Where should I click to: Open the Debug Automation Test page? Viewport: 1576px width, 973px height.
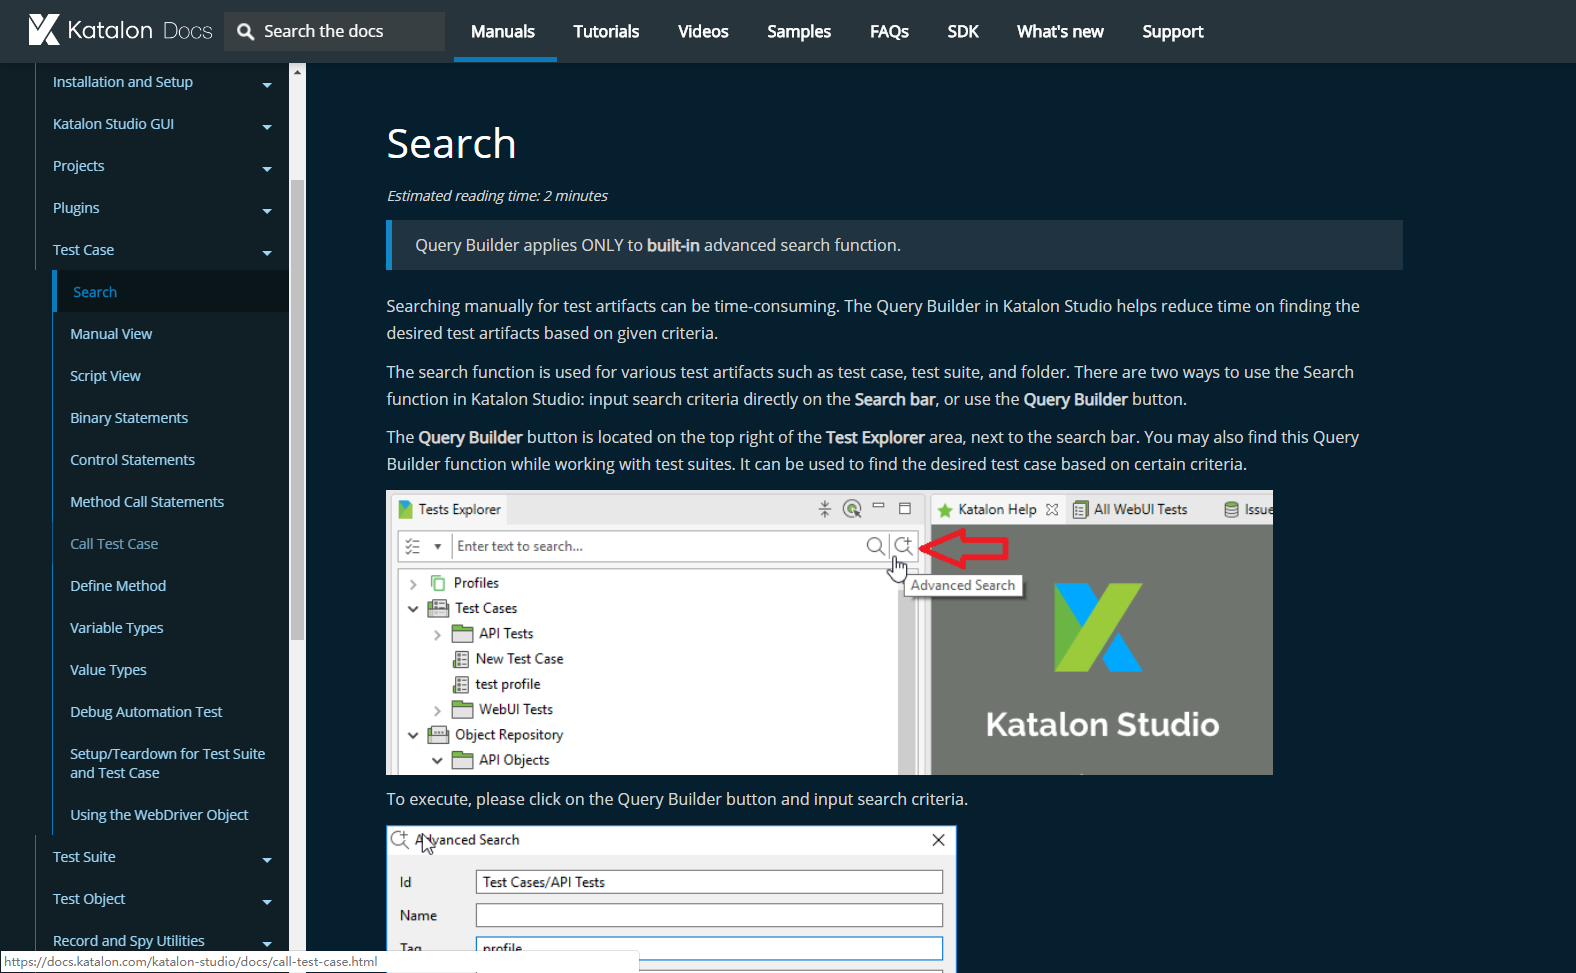tap(146, 712)
